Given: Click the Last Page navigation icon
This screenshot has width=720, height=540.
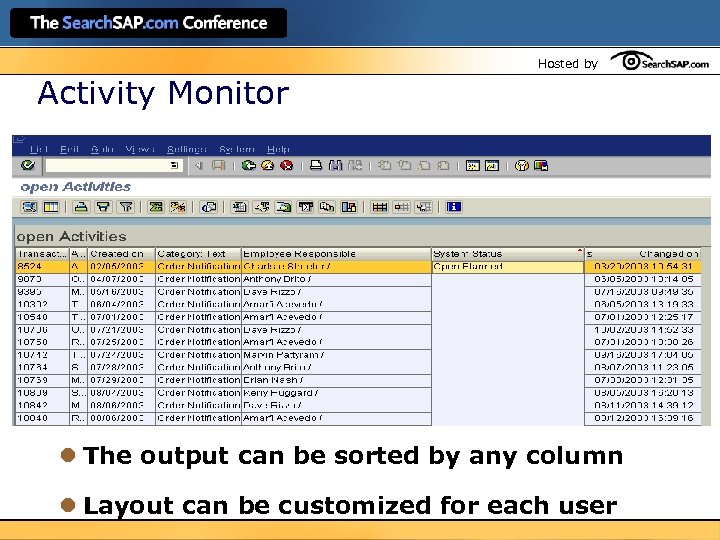Looking at the screenshot, I should click(x=443, y=165).
